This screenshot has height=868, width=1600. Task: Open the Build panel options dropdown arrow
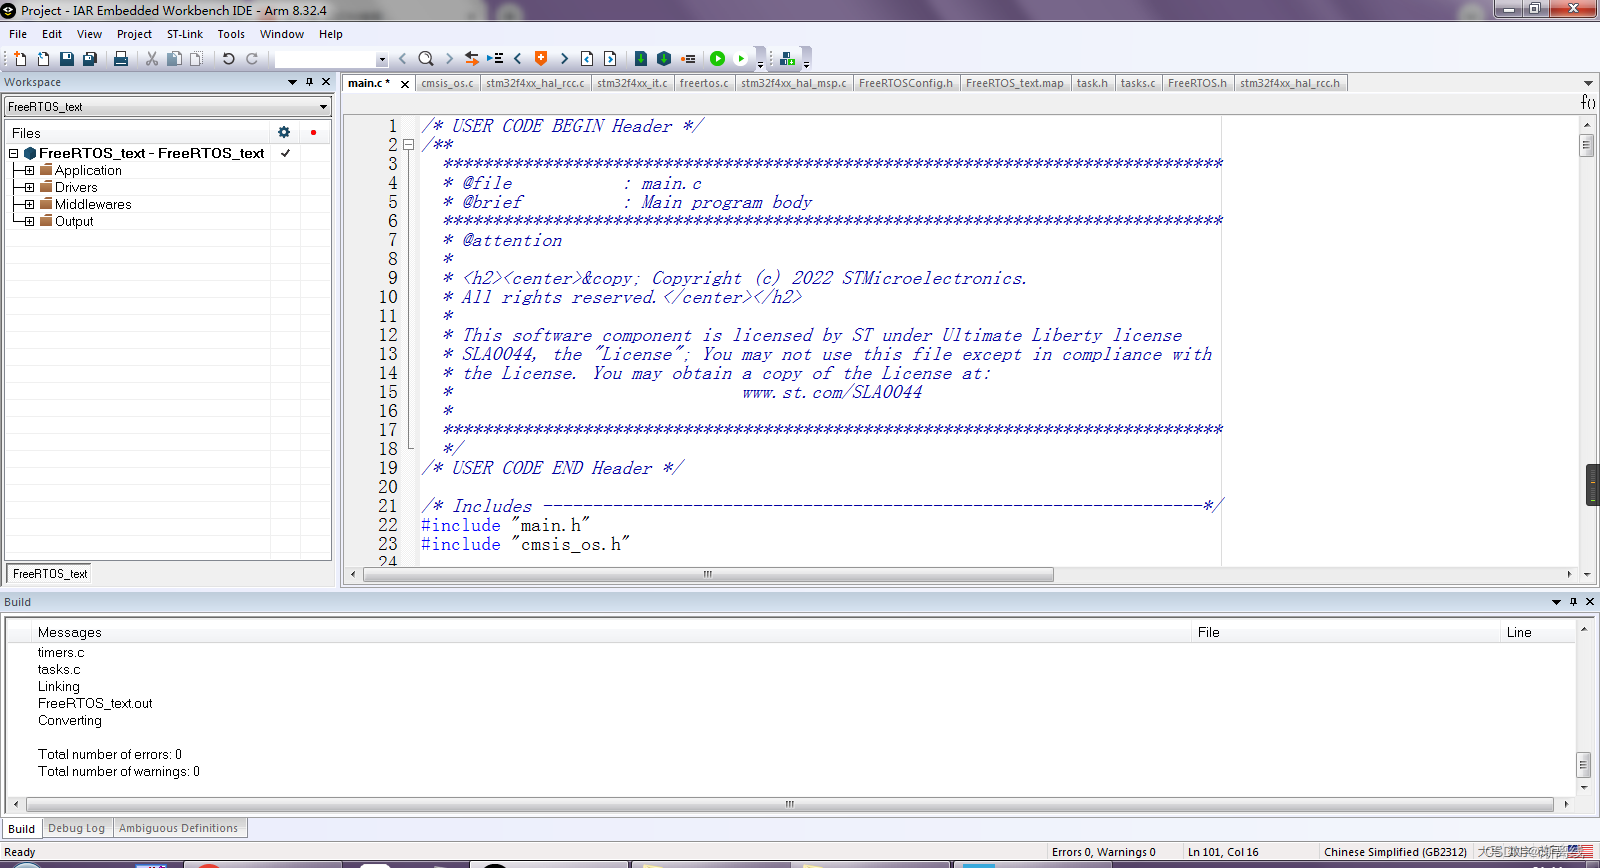[1556, 602]
